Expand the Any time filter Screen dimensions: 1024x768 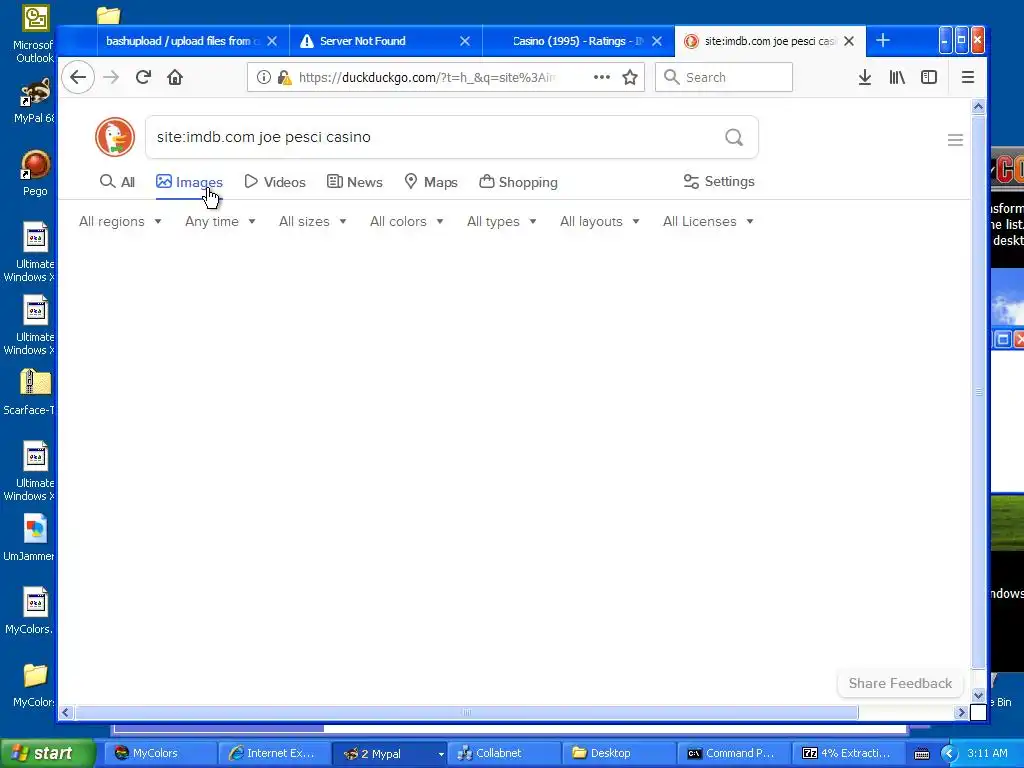(220, 221)
